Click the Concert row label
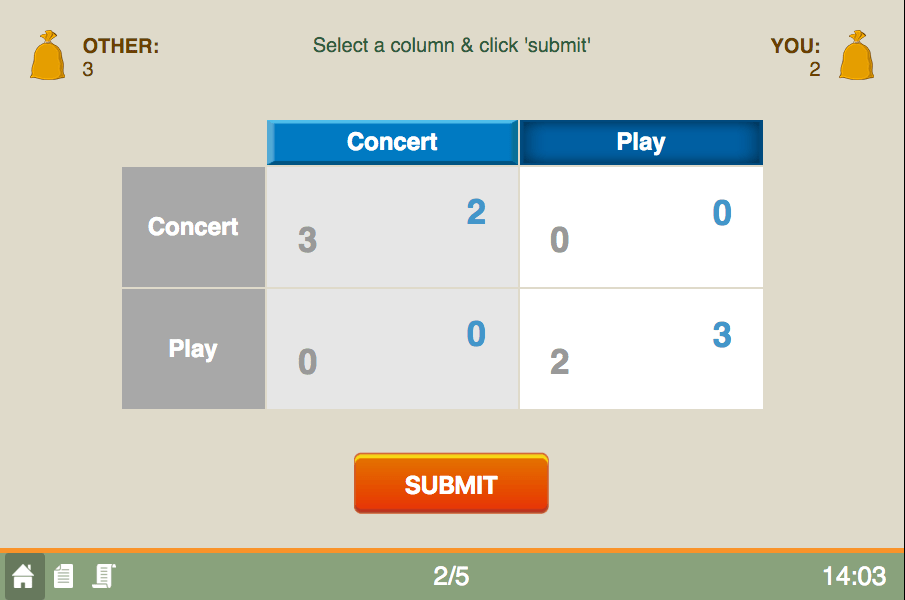Screen dimensions: 905x600 click(x=193, y=227)
